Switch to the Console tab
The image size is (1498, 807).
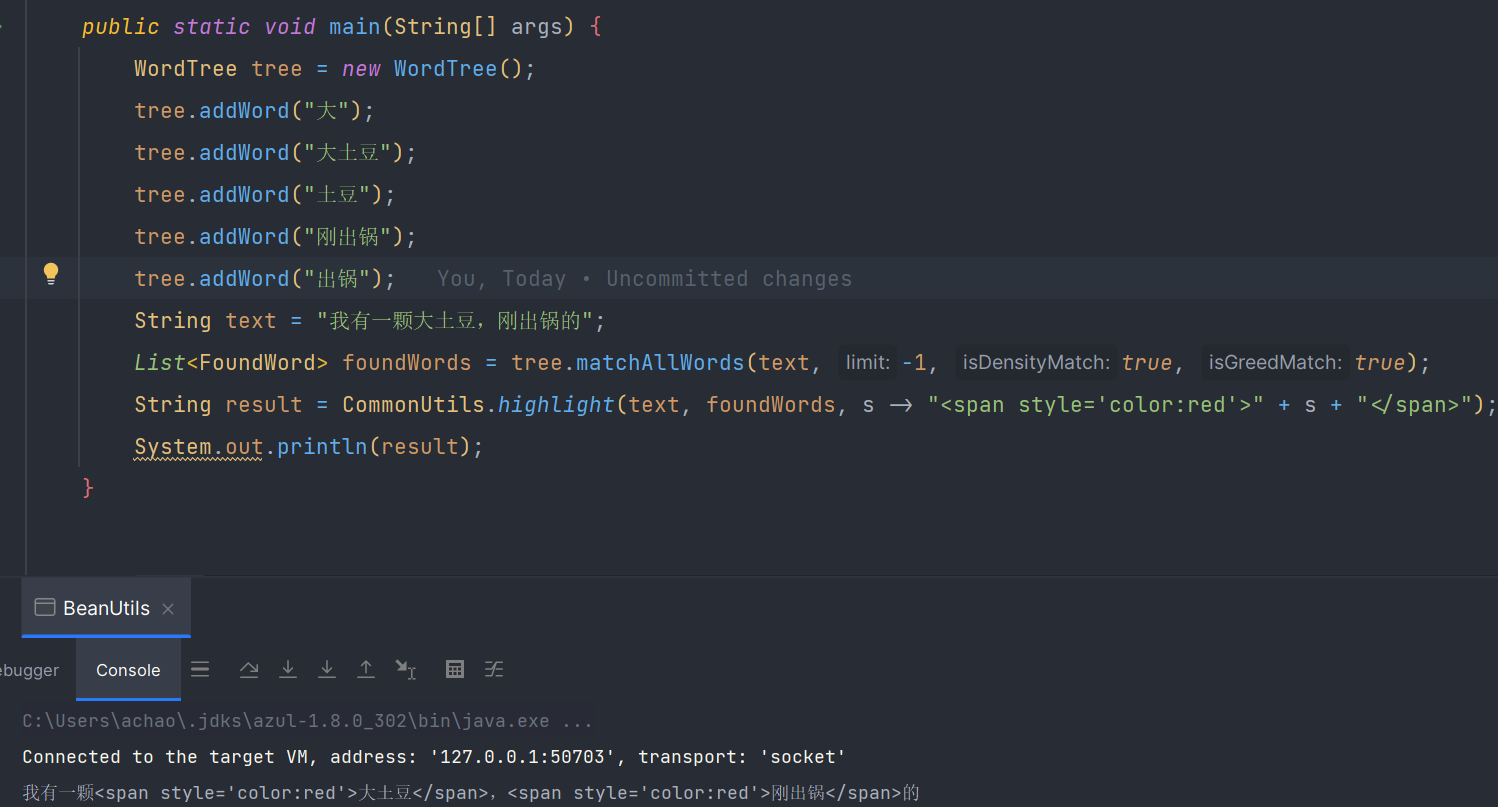click(x=128, y=671)
